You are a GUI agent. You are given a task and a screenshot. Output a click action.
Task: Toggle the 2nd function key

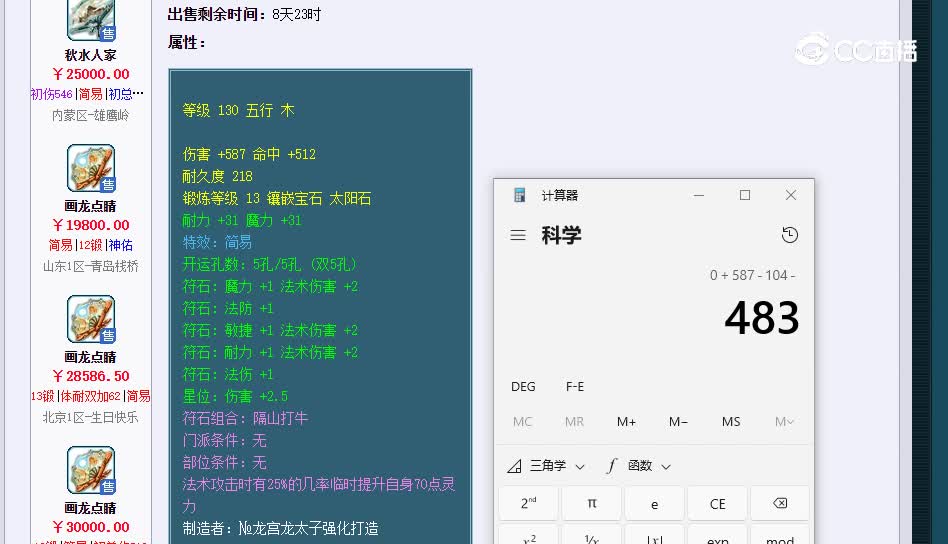coord(528,503)
